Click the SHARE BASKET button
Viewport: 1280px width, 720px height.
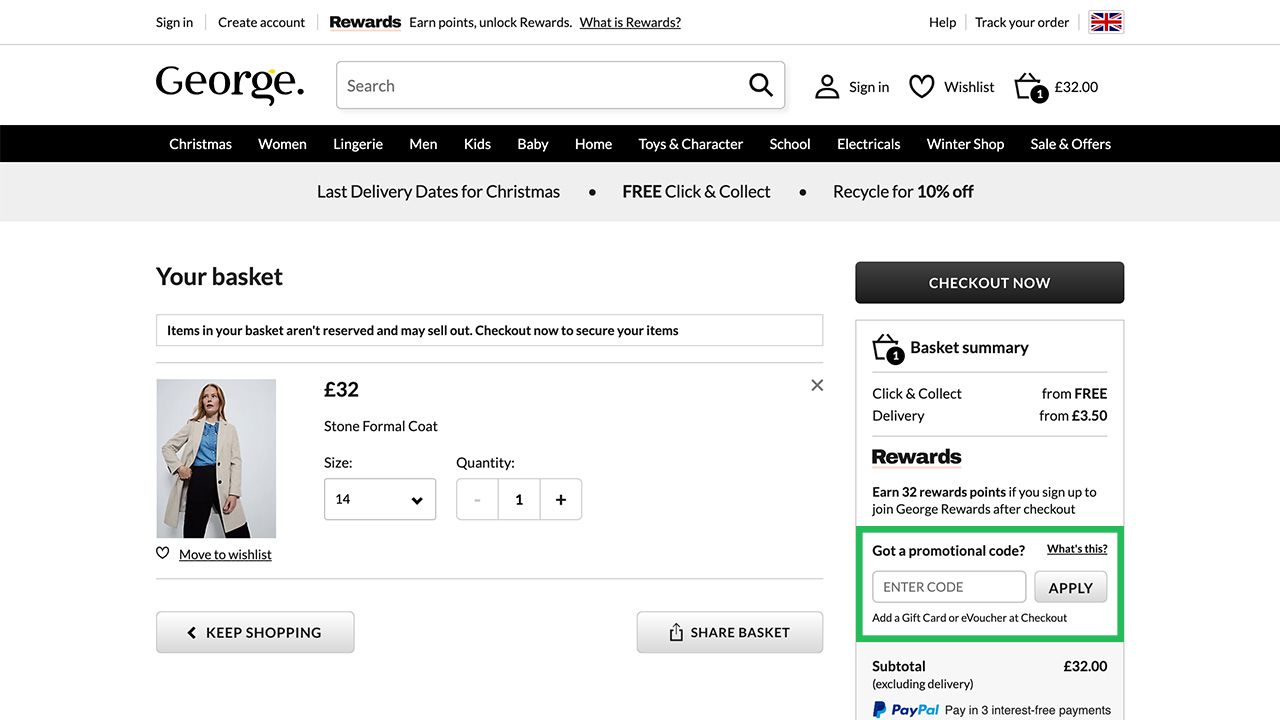coord(730,632)
